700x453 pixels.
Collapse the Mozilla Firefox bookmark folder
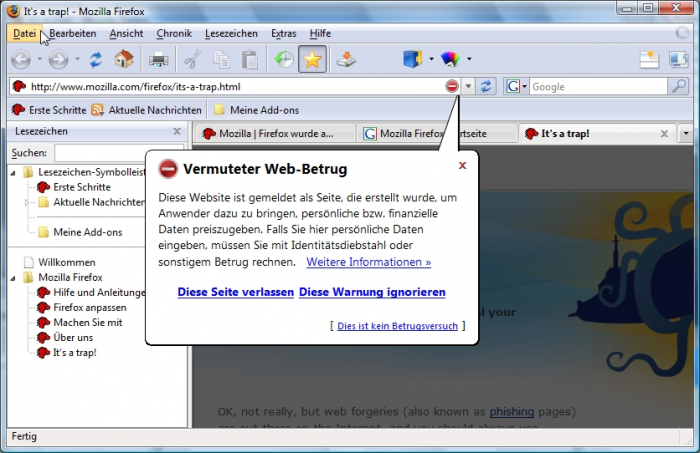point(13,278)
